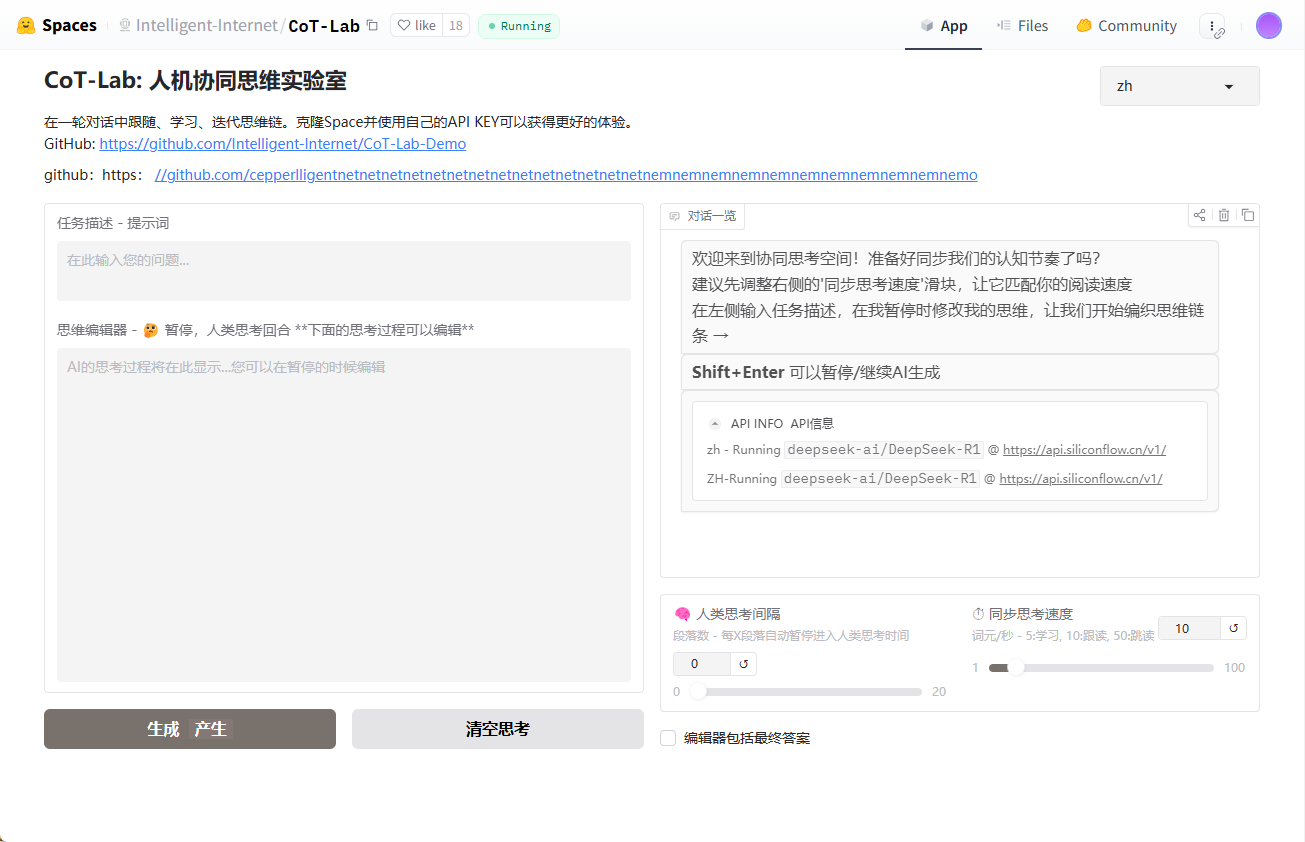The width and height of the screenshot is (1305, 842).
Task: Focus the task description prompt input
Action: [x=344, y=271]
